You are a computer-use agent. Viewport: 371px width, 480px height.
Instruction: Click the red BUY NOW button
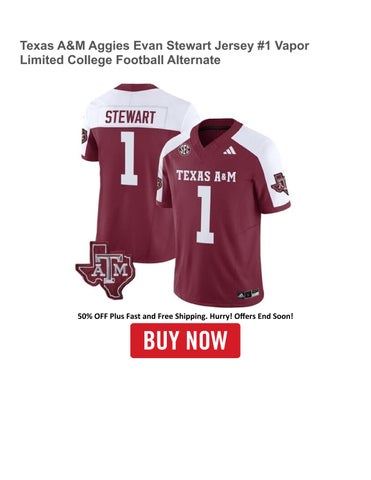185,340
